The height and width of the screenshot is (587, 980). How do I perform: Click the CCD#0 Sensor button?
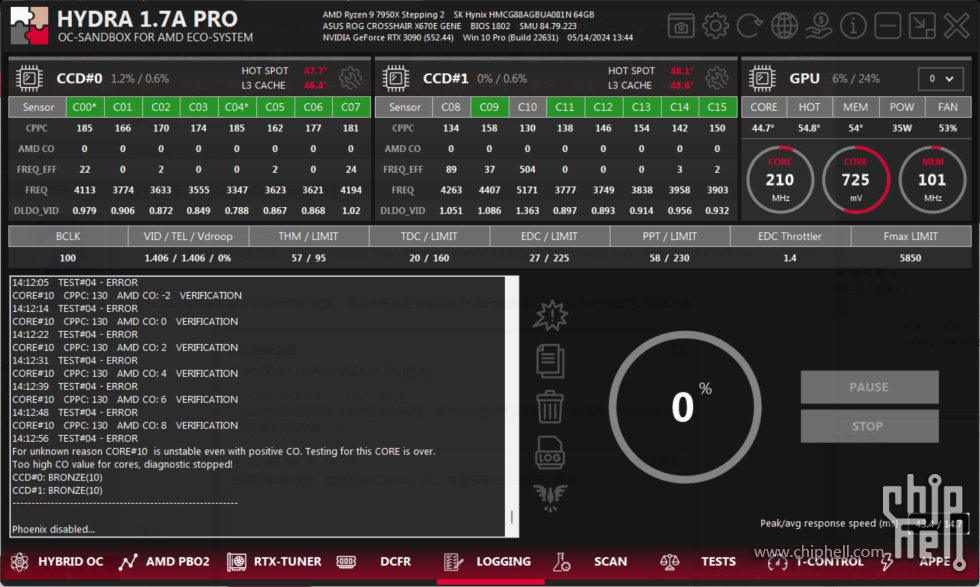38,107
